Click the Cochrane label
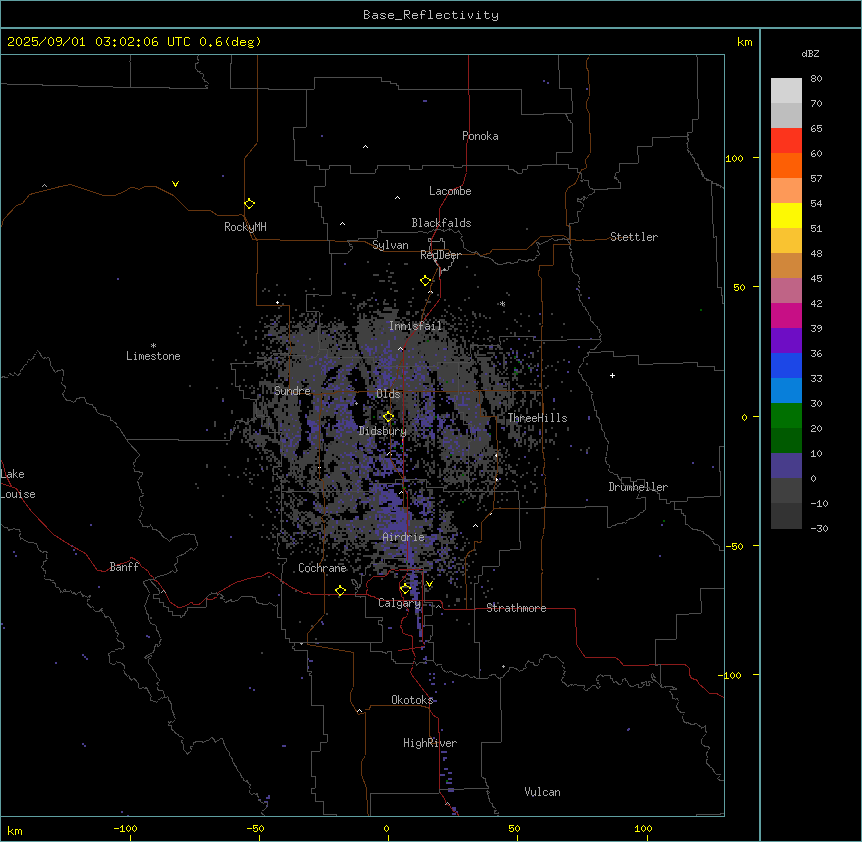 tap(322, 568)
